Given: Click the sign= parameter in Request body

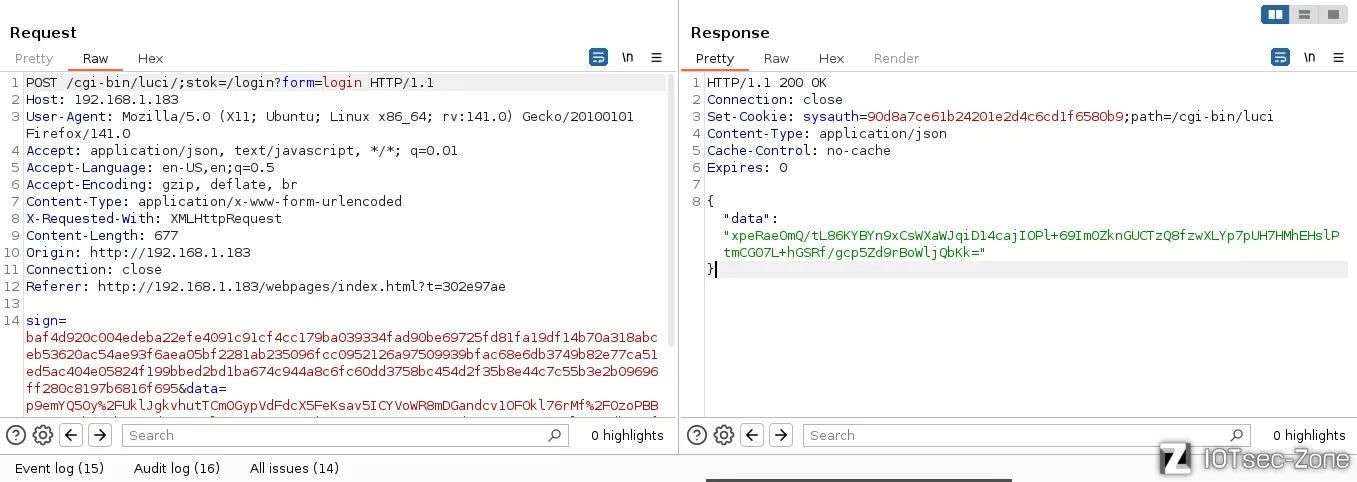Looking at the screenshot, I should (x=46, y=321).
